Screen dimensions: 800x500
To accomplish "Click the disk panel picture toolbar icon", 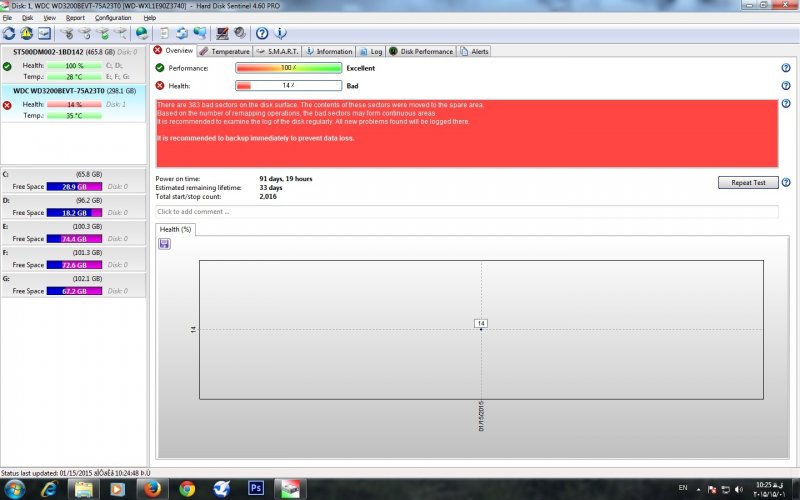I will click(44, 34).
